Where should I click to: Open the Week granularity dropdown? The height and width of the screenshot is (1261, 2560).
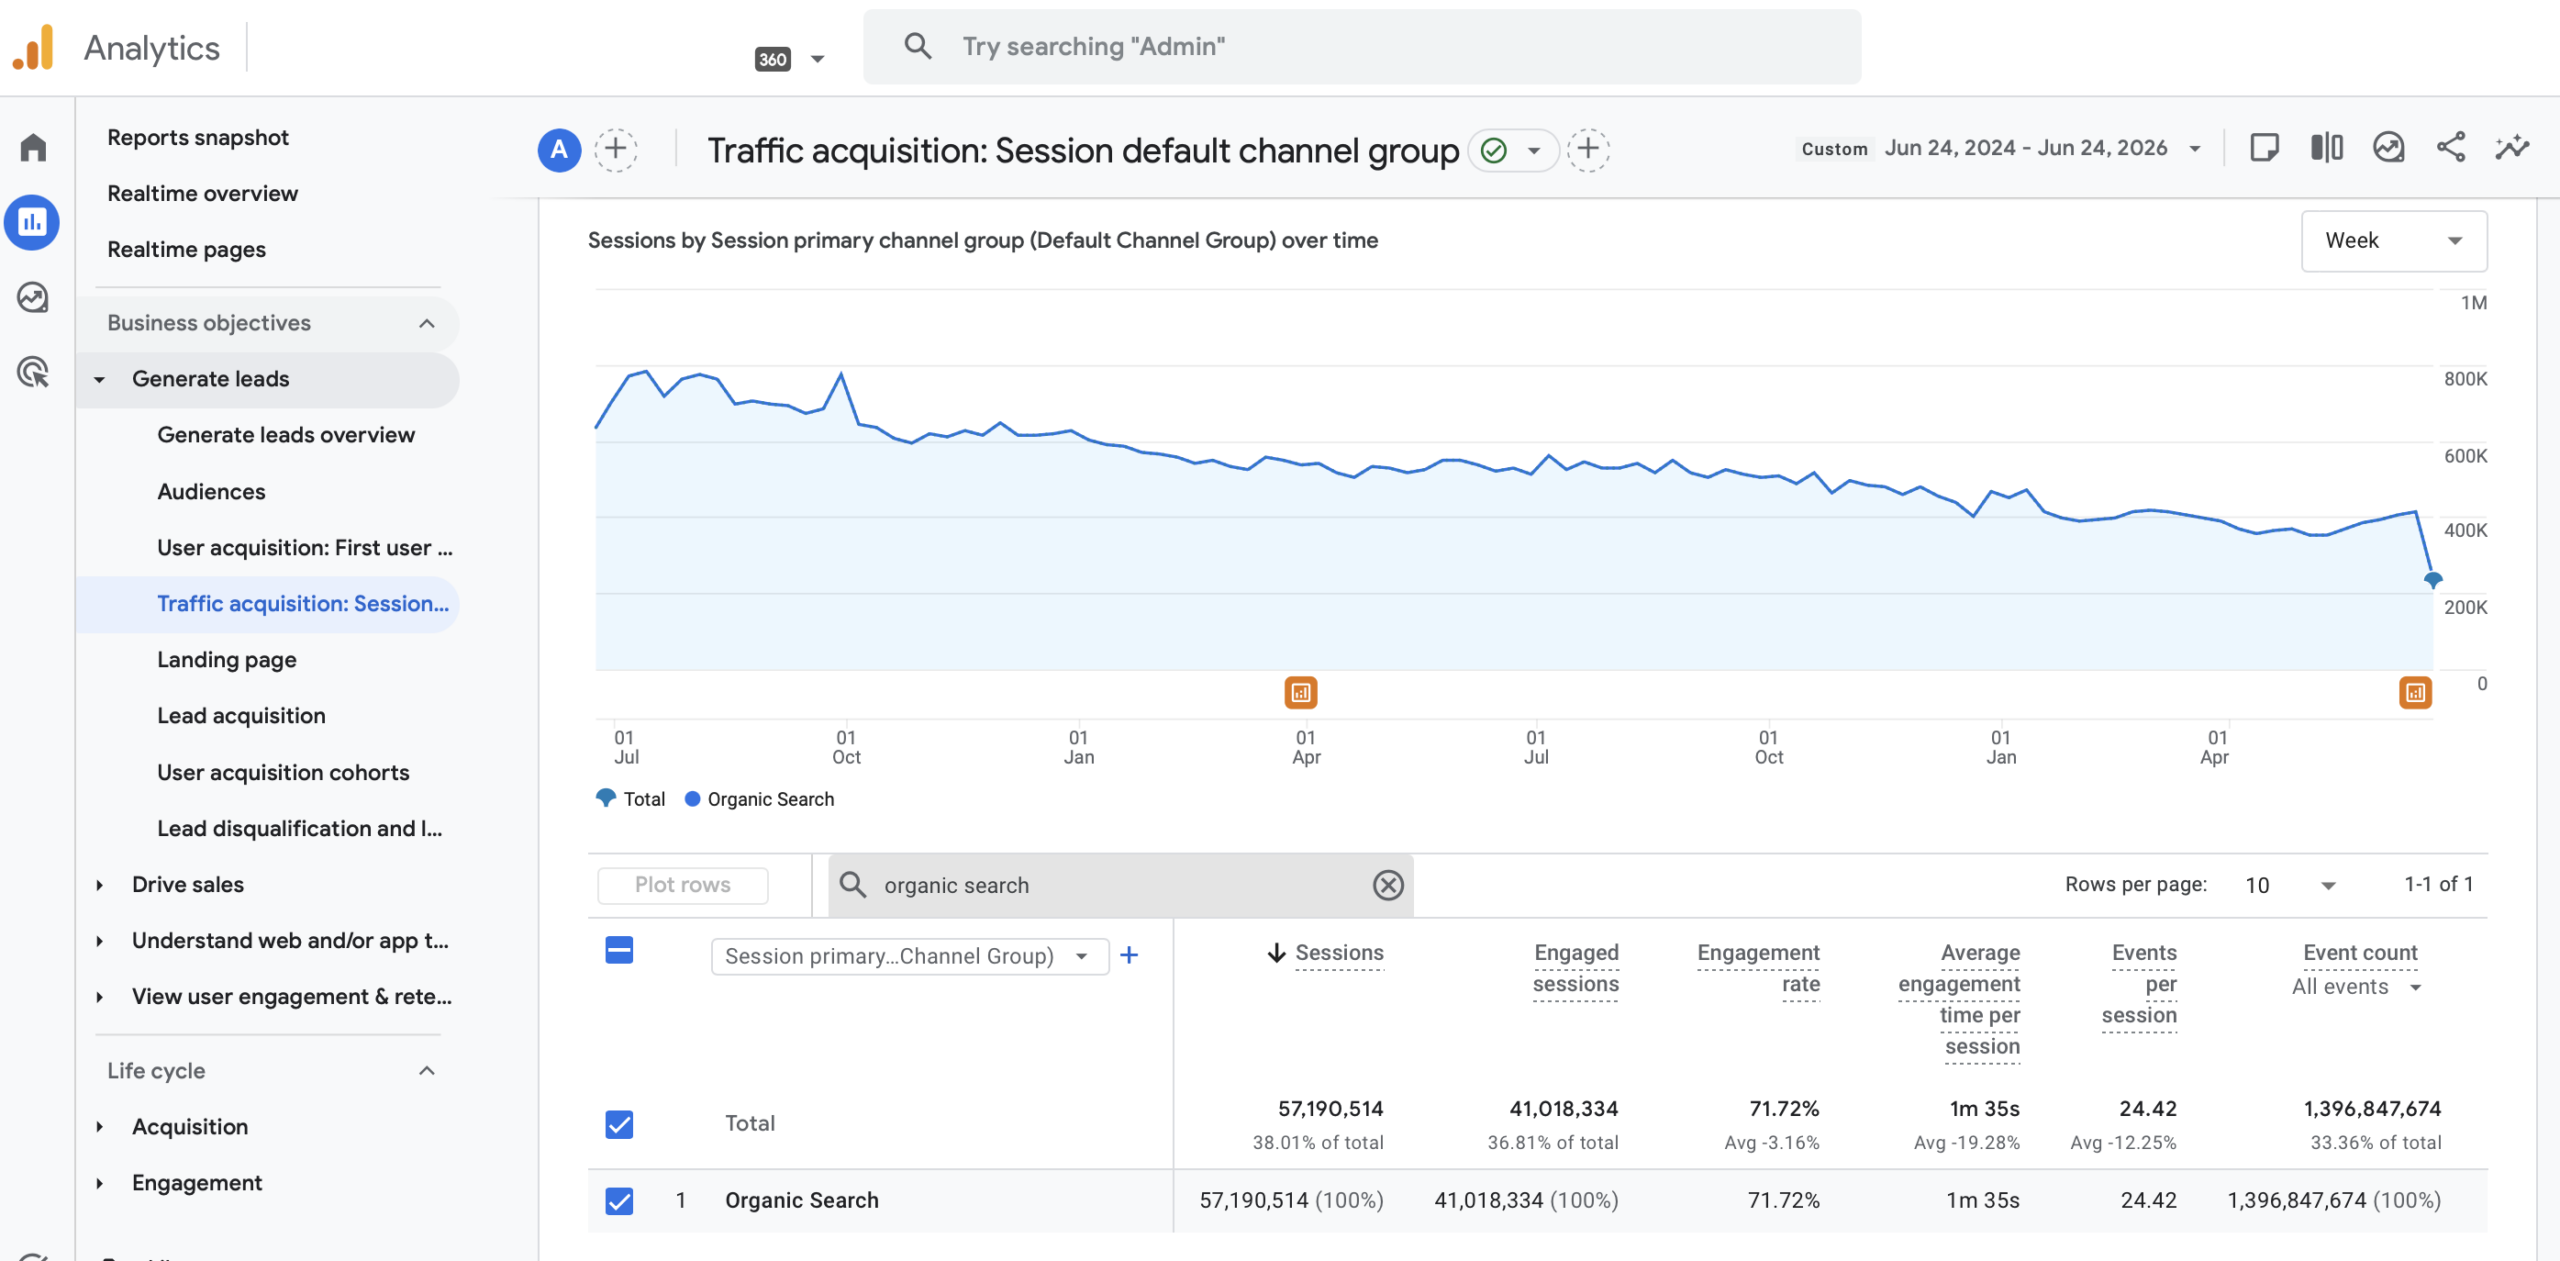(x=2394, y=241)
